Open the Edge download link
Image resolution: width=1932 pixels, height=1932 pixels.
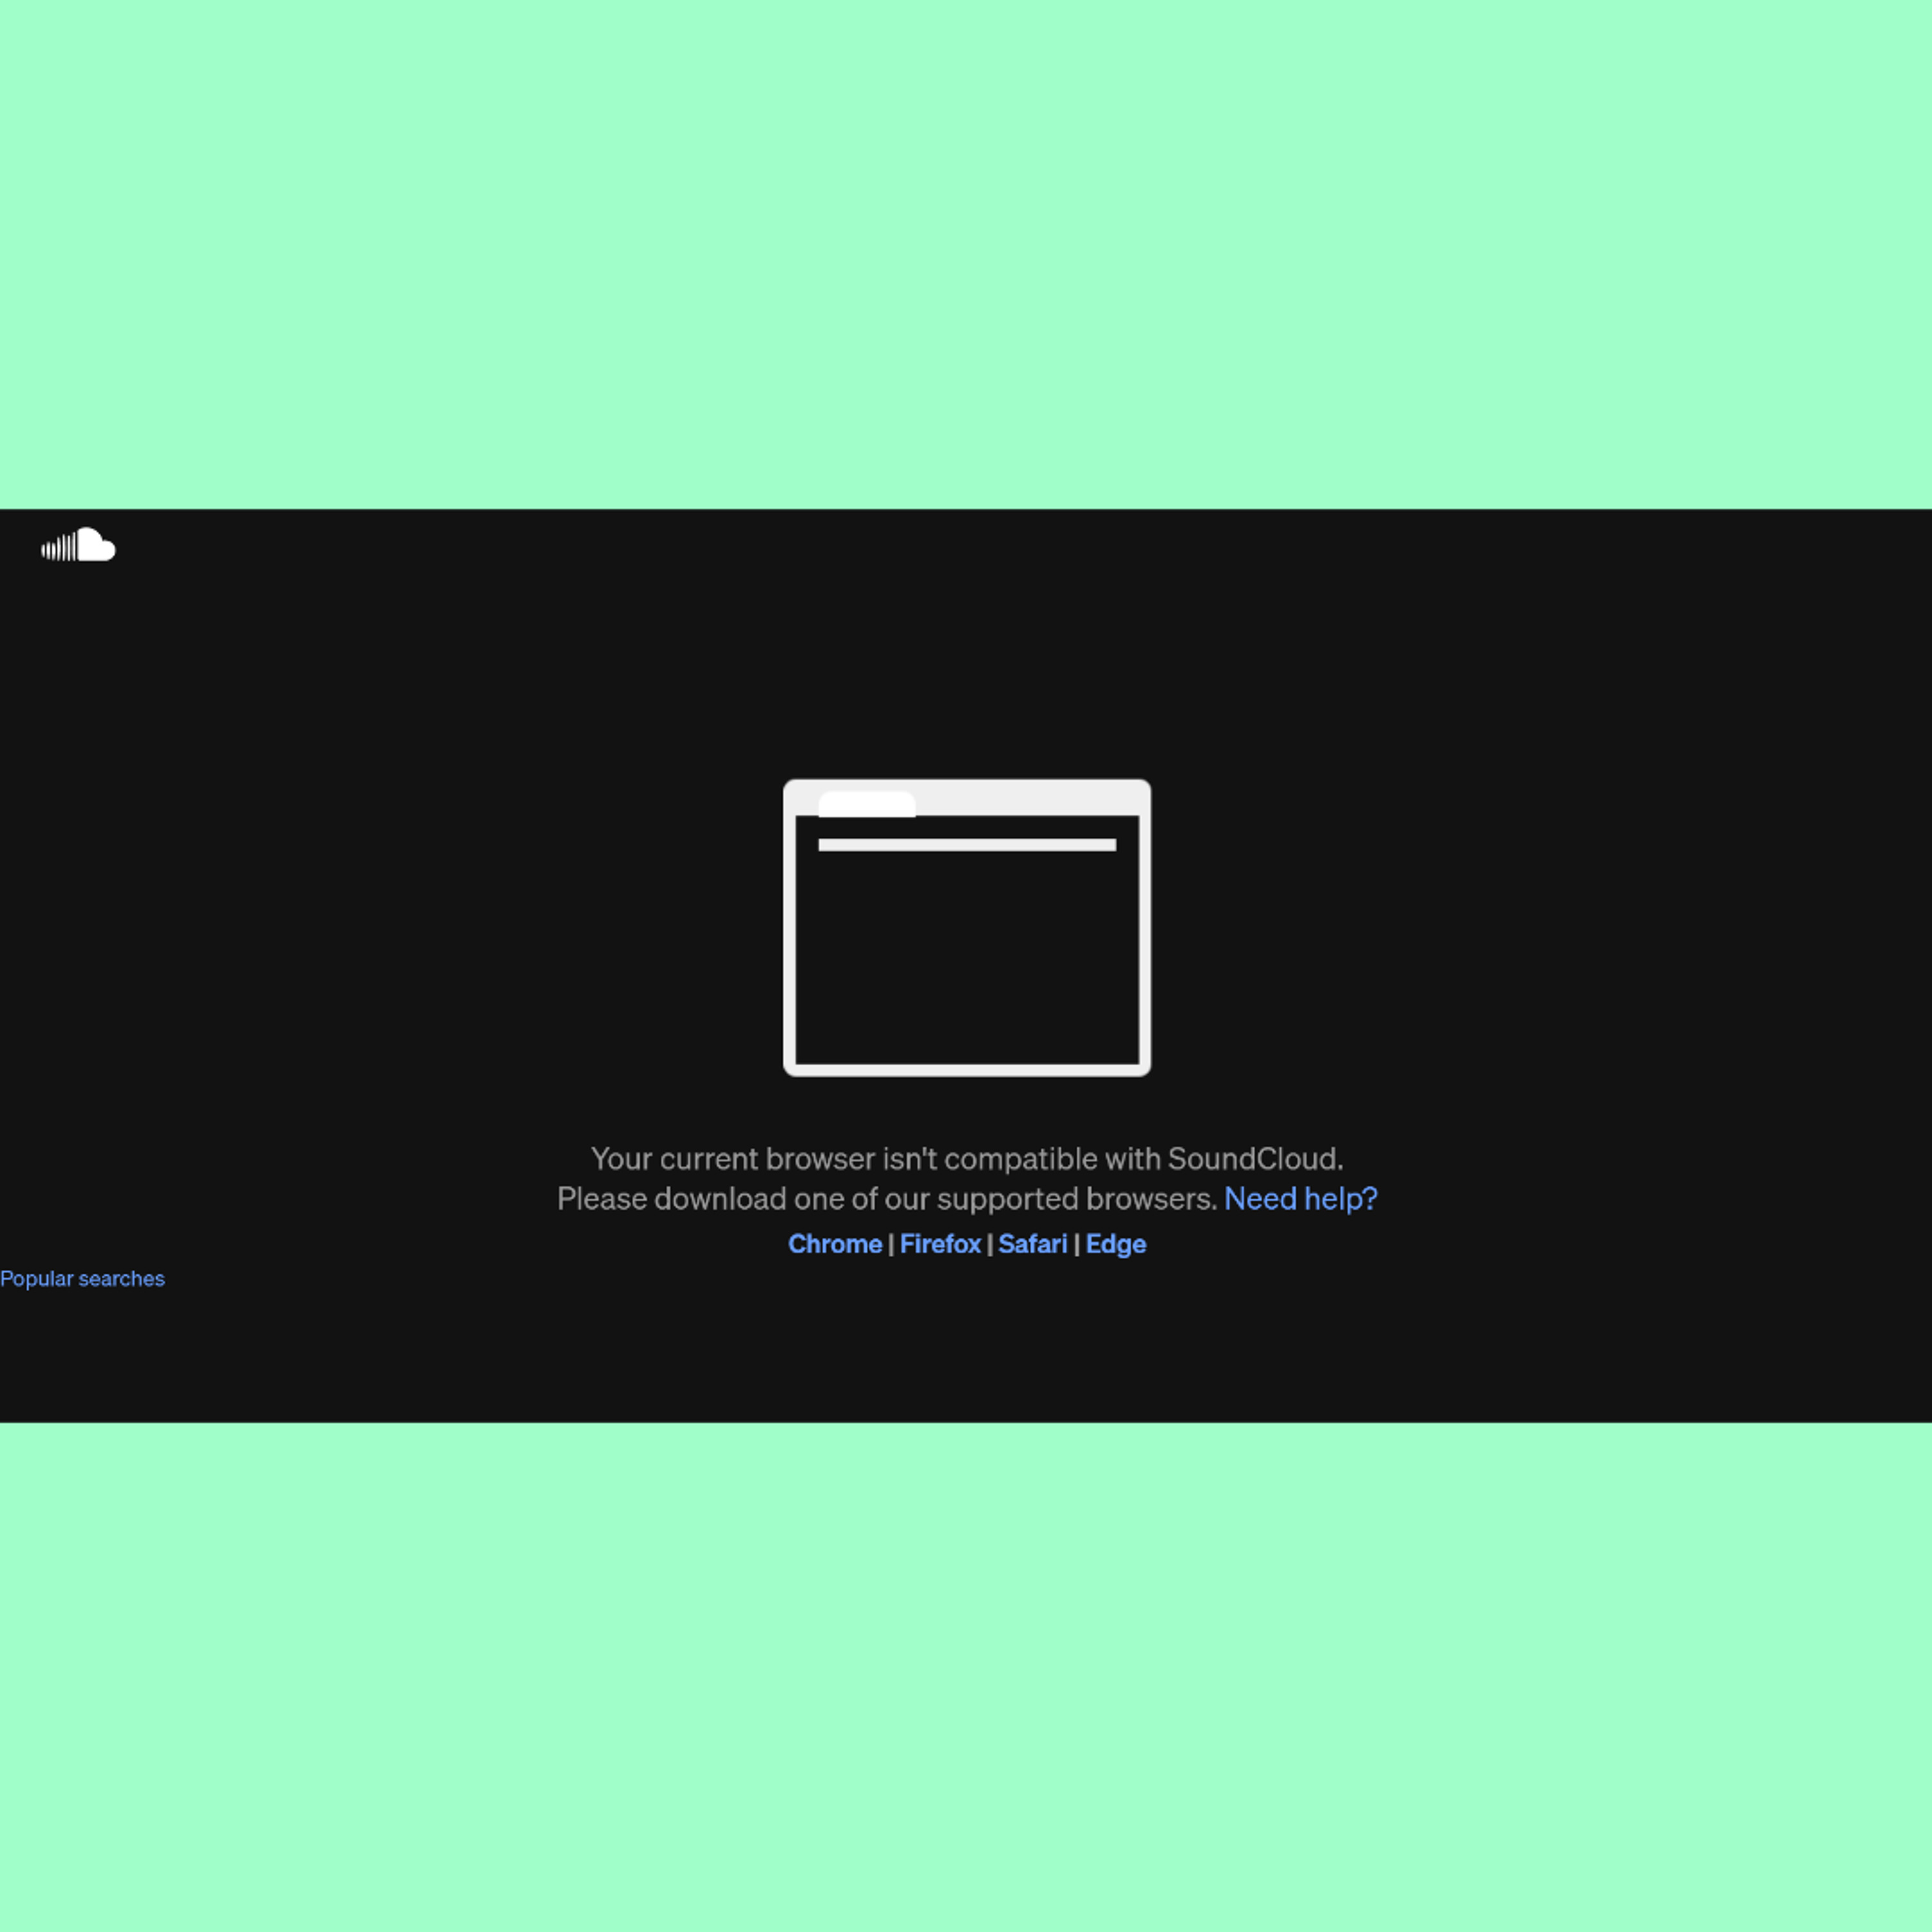[x=1116, y=1244]
